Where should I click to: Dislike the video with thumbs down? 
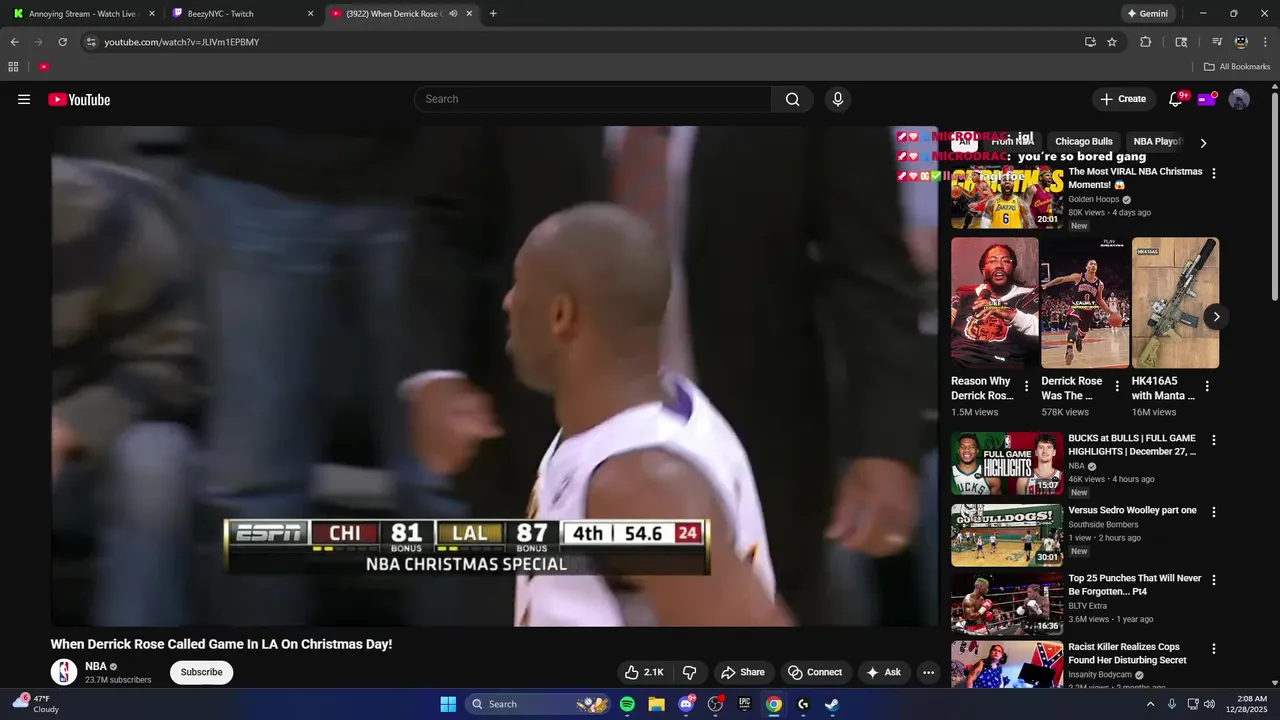[x=689, y=672]
